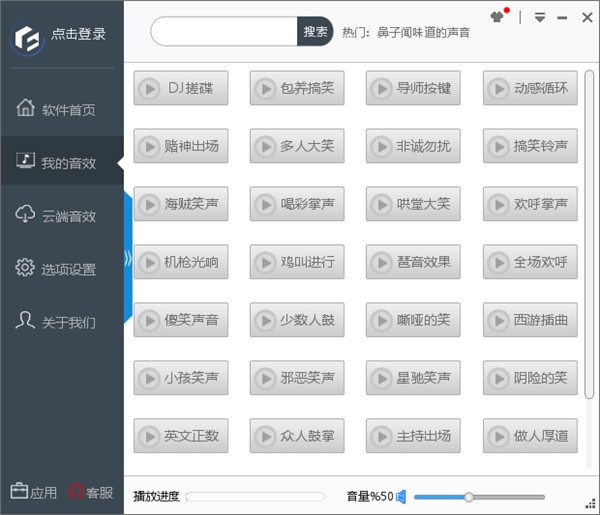The width and height of the screenshot is (600, 515).
Task: Play the 邪恶笑声 sound effect
Action: [297, 378]
